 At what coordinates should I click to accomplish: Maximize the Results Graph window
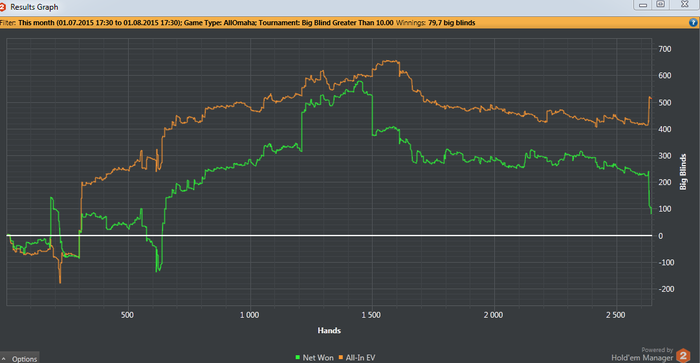[661, 4]
